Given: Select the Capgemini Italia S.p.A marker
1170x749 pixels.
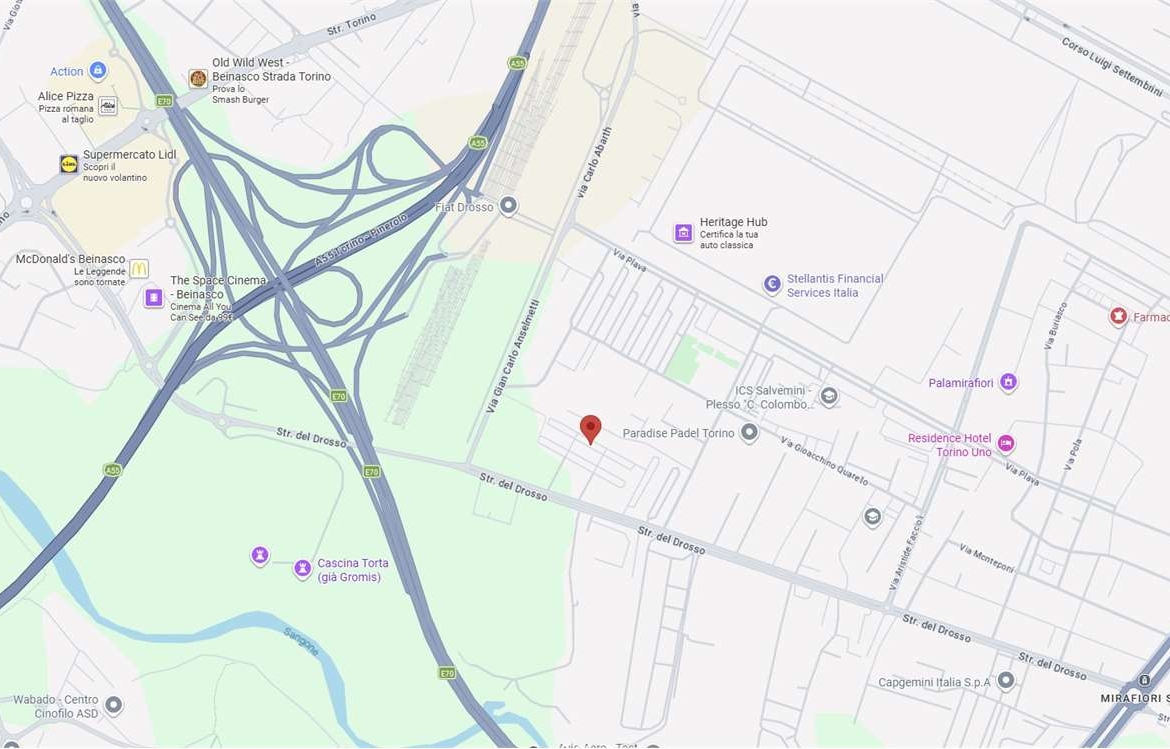Looking at the screenshot, I should (x=1006, y=680).
